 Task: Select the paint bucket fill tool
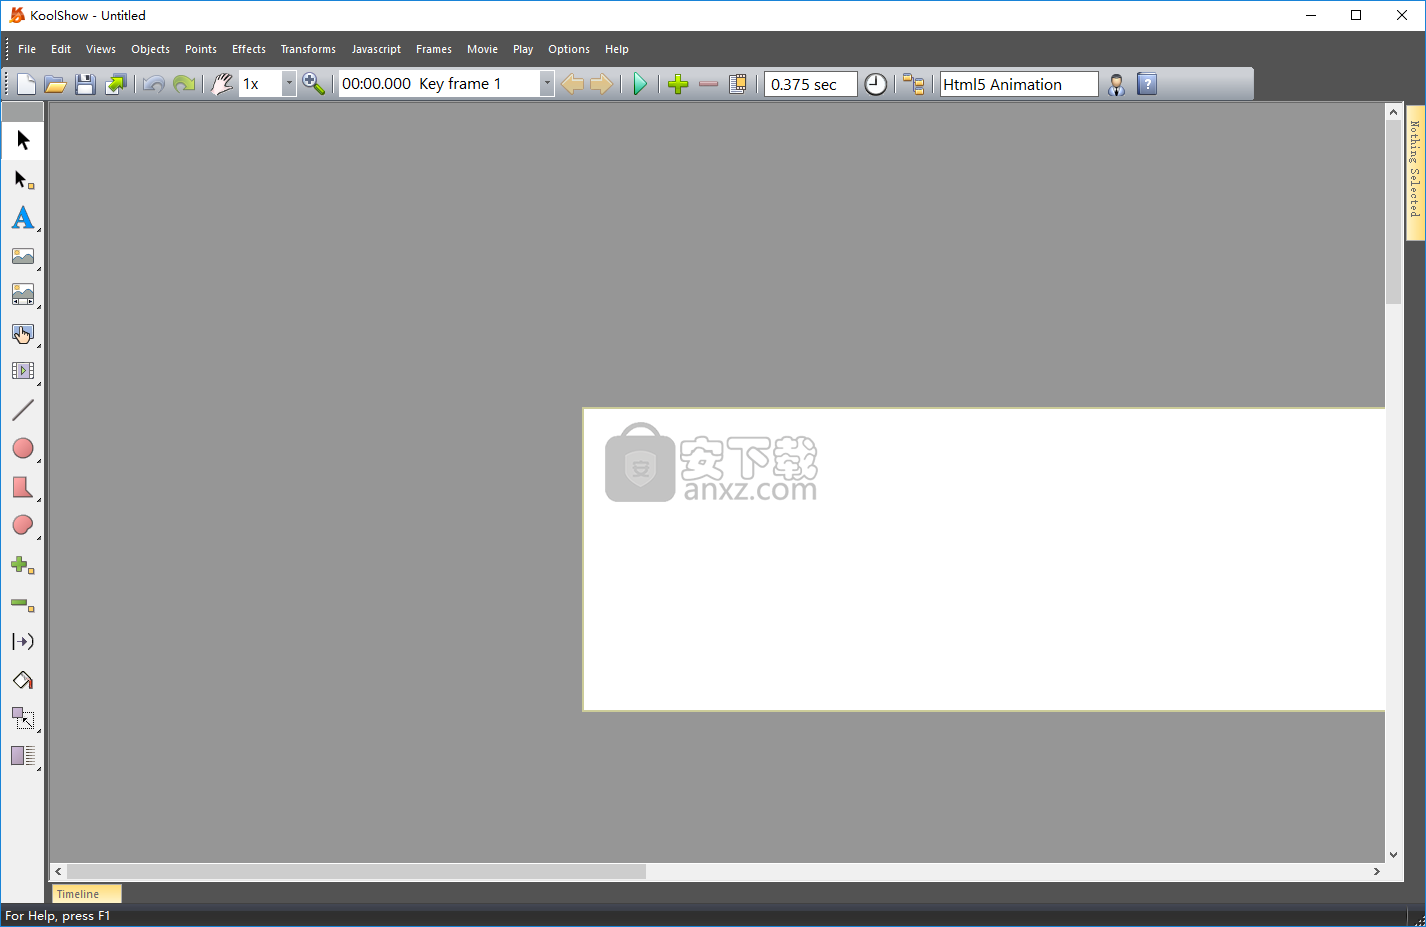[x=23, y=680]
